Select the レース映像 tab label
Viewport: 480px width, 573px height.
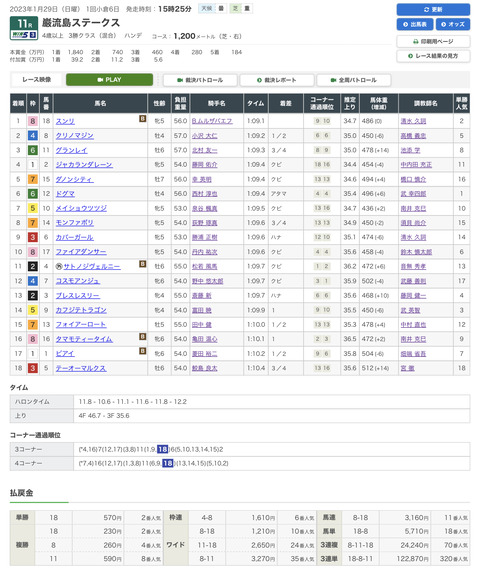pos(37,80)
